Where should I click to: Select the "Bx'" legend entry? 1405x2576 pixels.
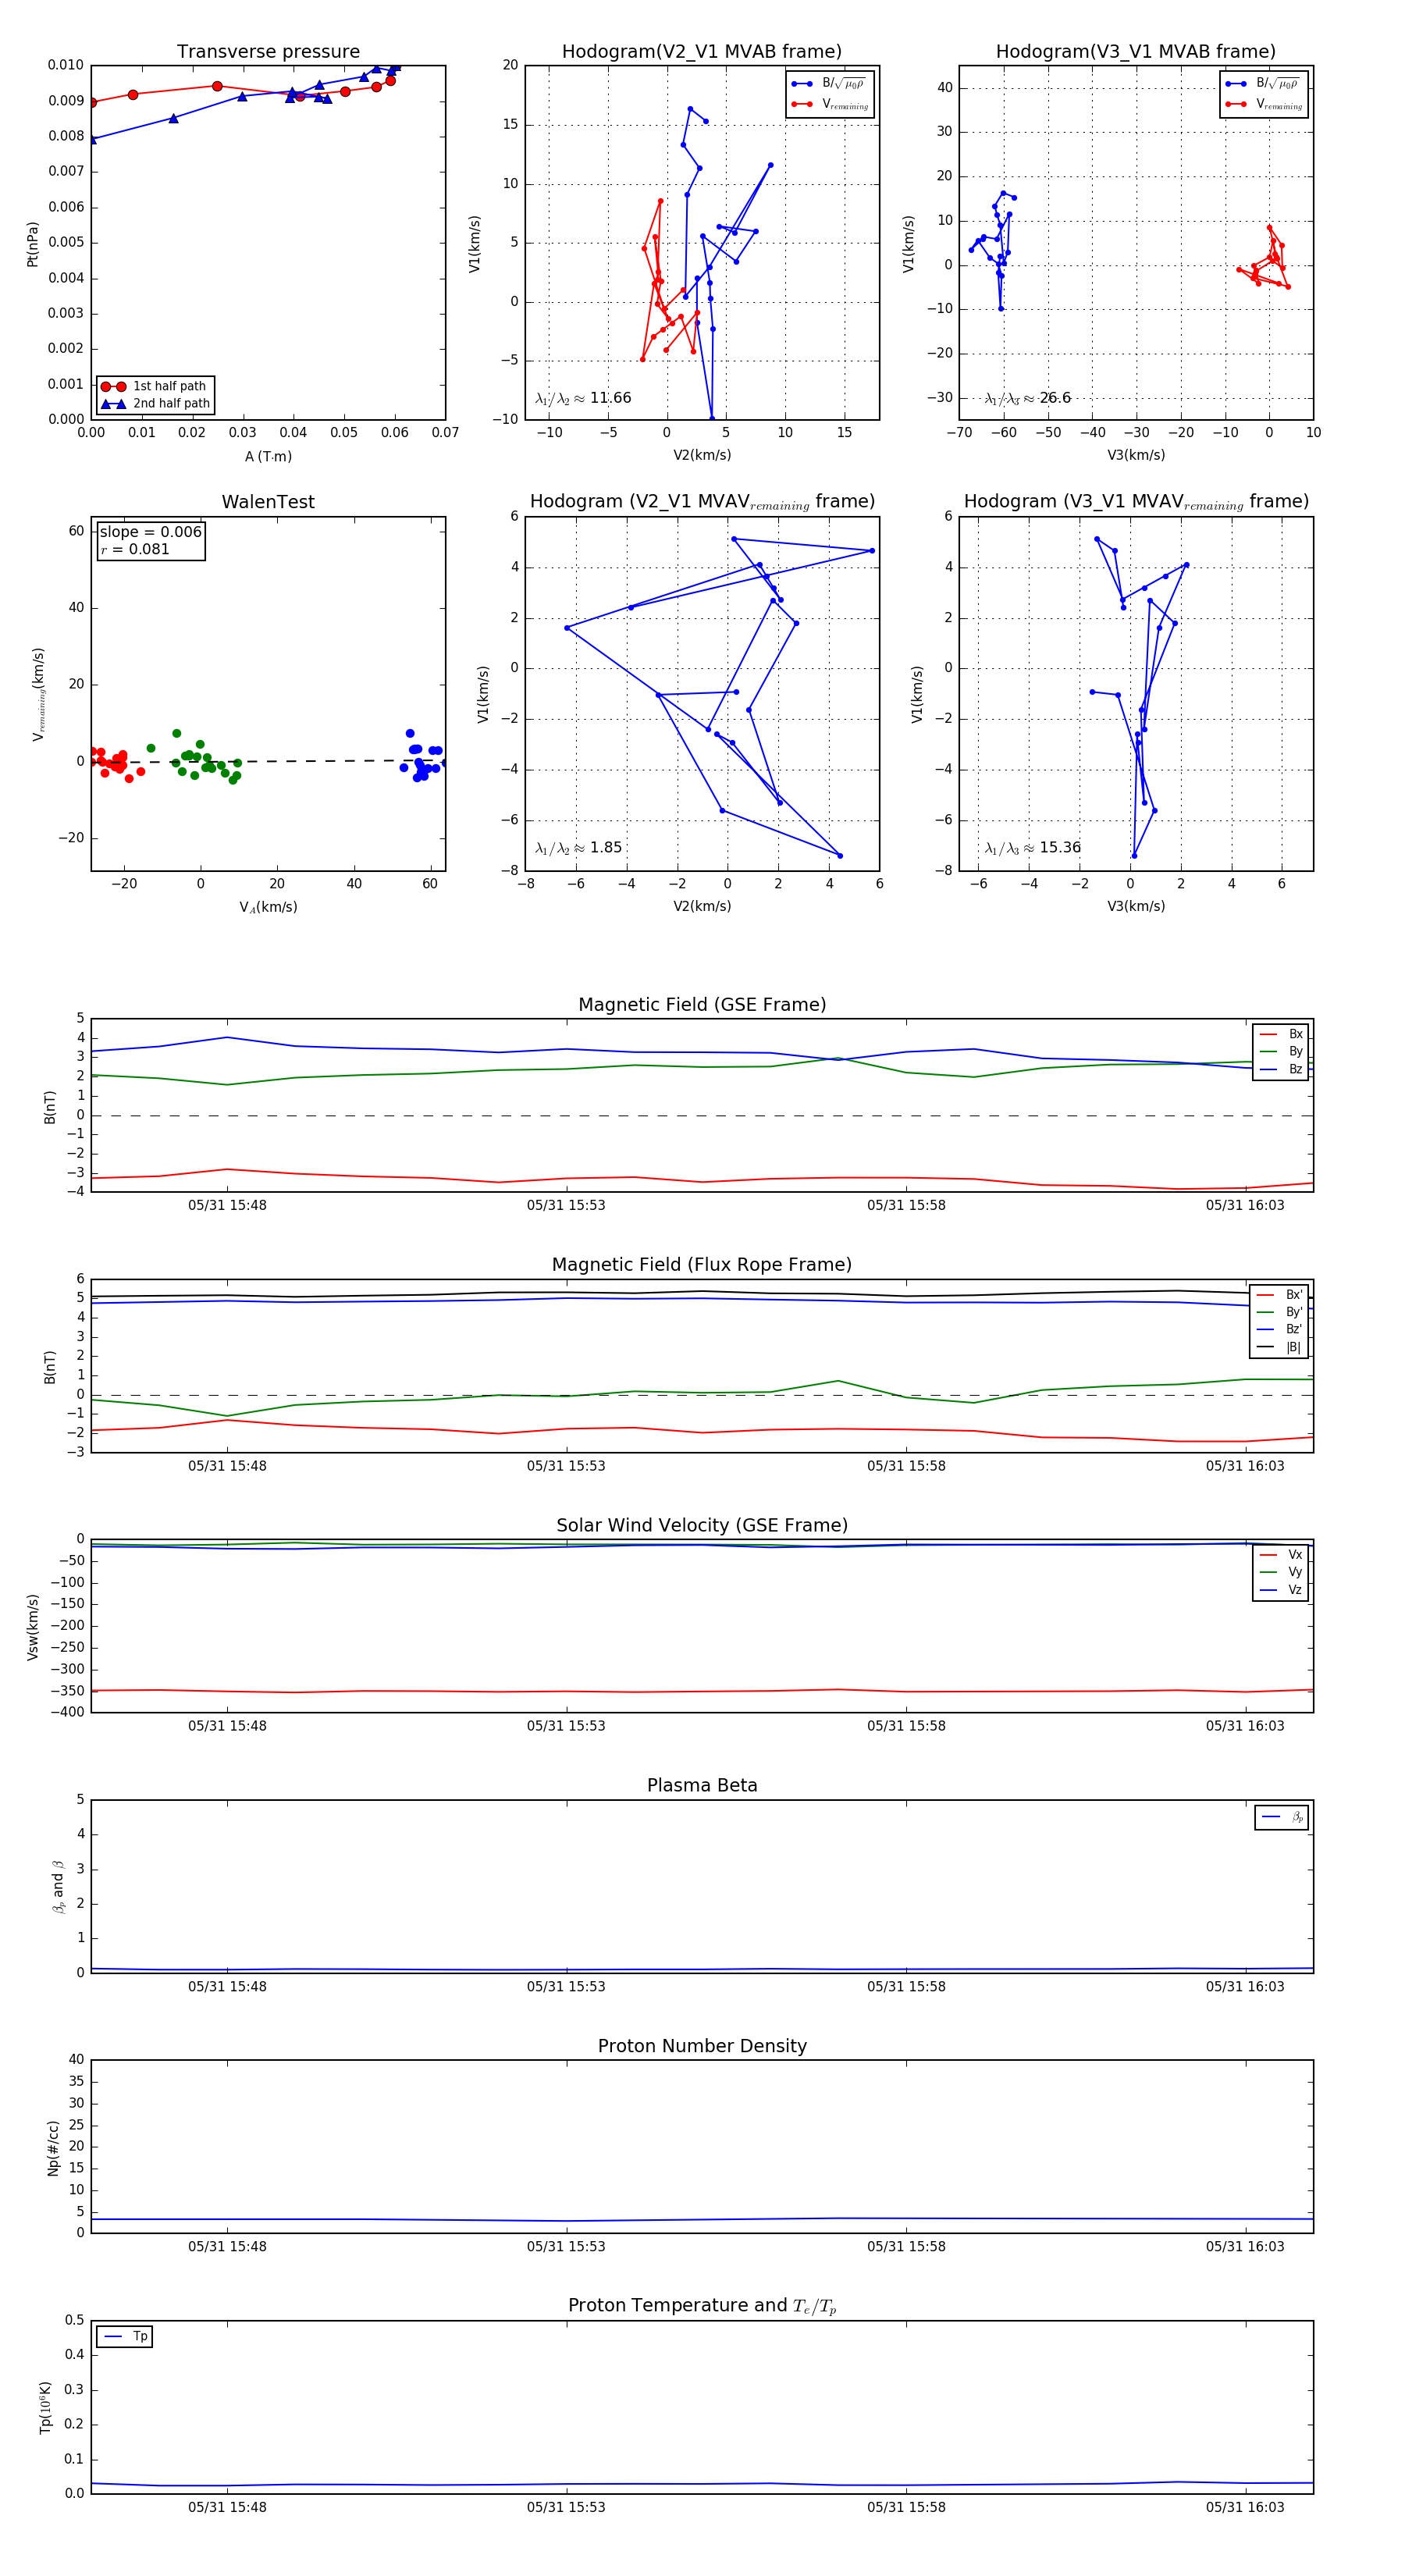click(x=1279, y=1295)
